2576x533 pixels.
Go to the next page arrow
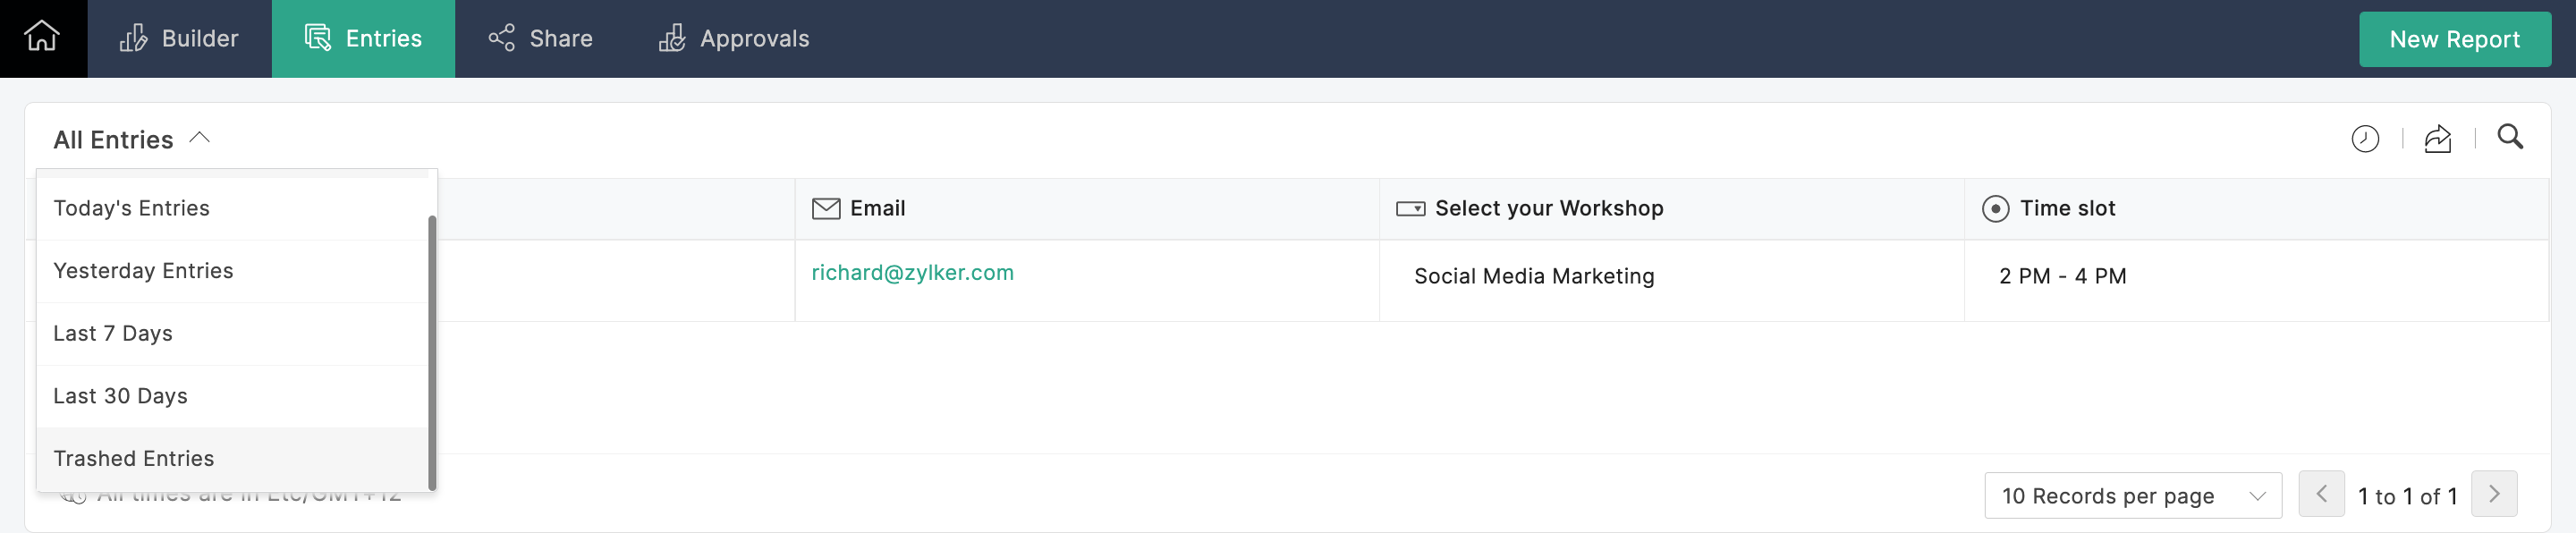(x=2493, y=494)
